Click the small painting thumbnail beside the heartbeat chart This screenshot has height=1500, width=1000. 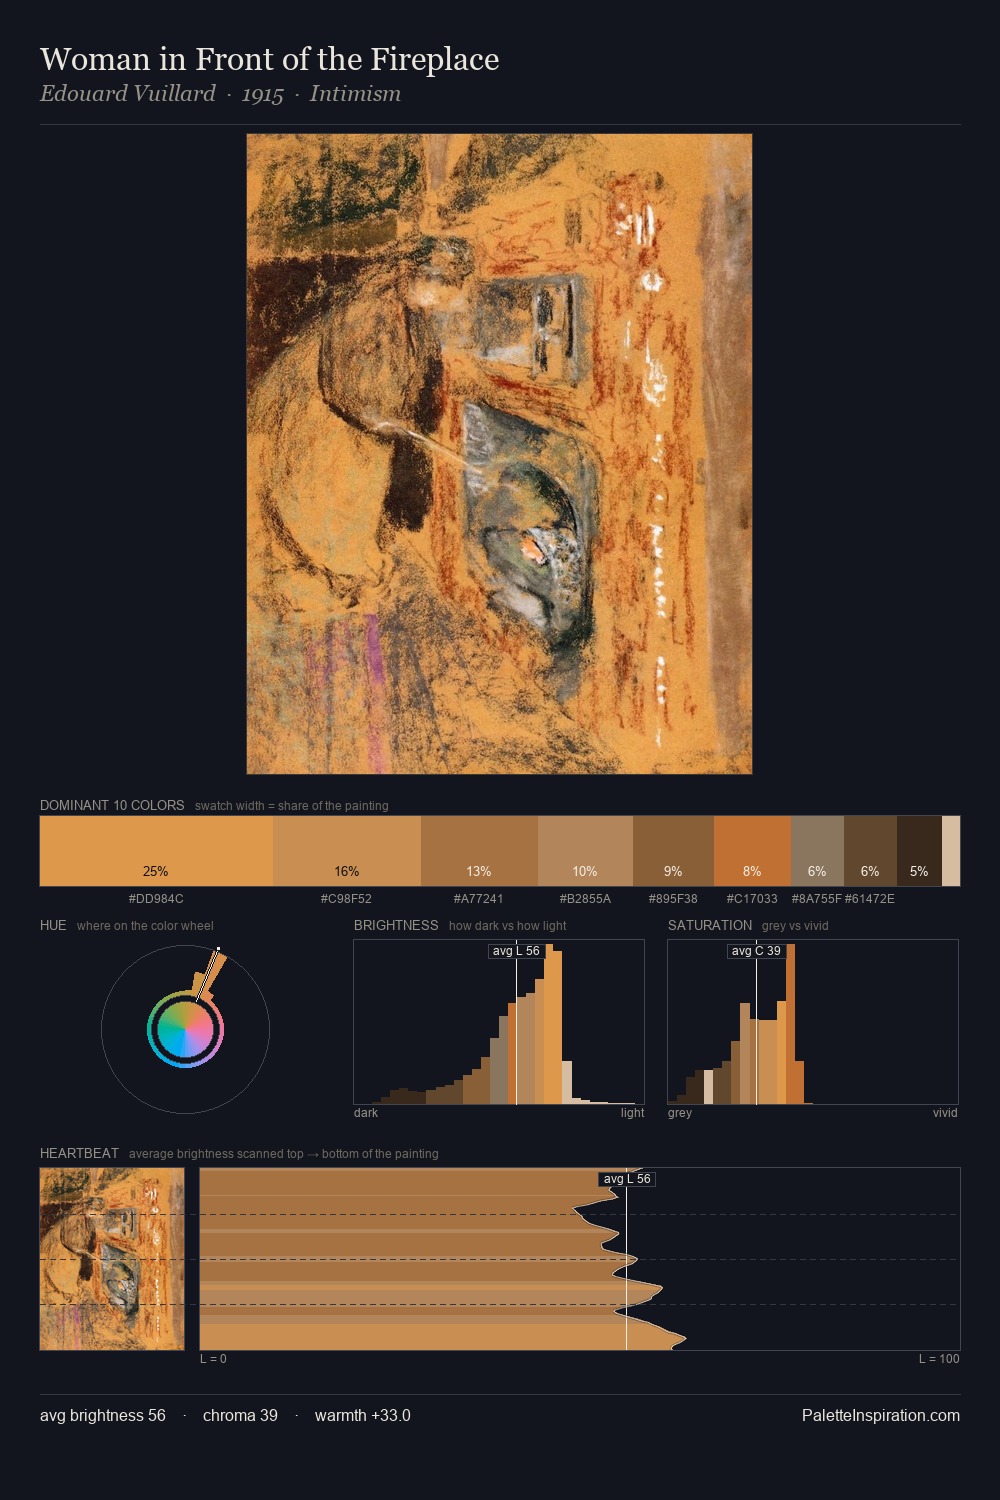[112, 1259]
